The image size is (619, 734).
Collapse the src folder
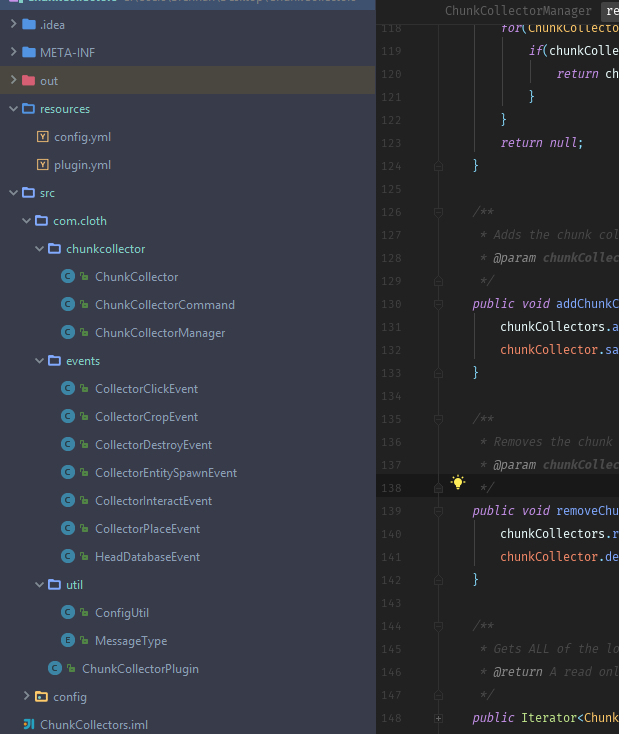13,192
